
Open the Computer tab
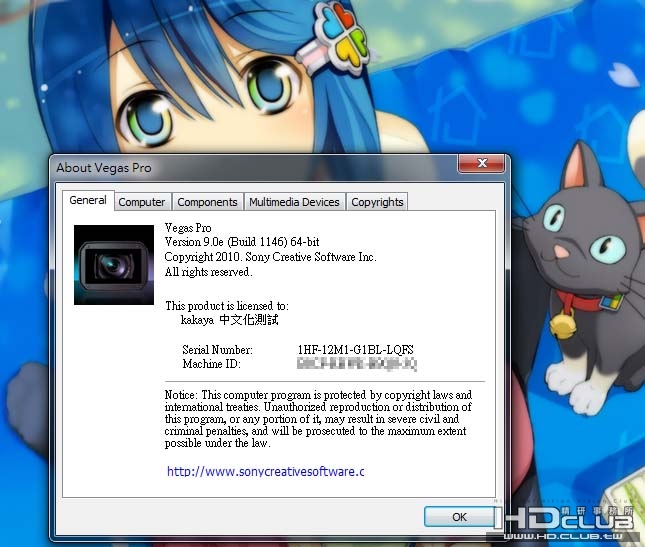(x=142, y=202)
